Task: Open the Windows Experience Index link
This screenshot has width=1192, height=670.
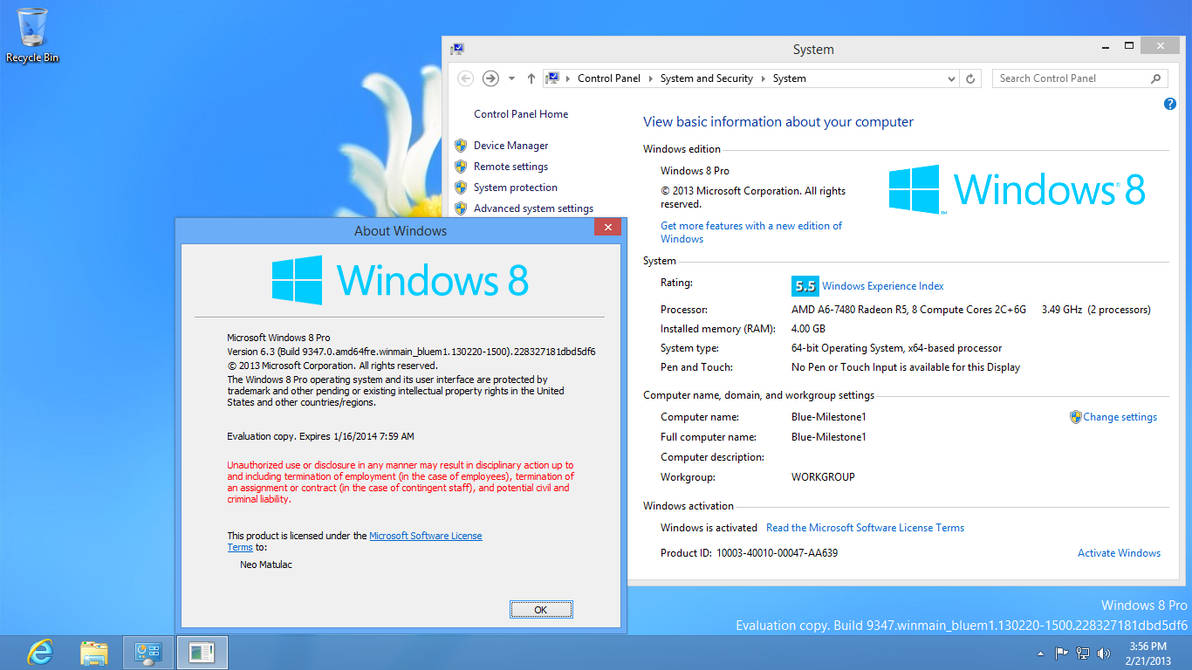Action: pyautogui.click(x=883, y=286)
